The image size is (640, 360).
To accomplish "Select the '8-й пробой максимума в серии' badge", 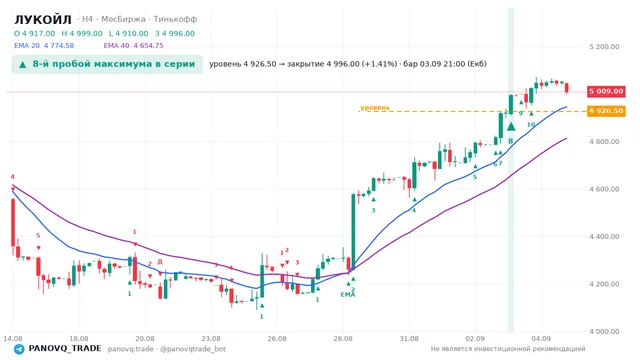I will 107,64.
